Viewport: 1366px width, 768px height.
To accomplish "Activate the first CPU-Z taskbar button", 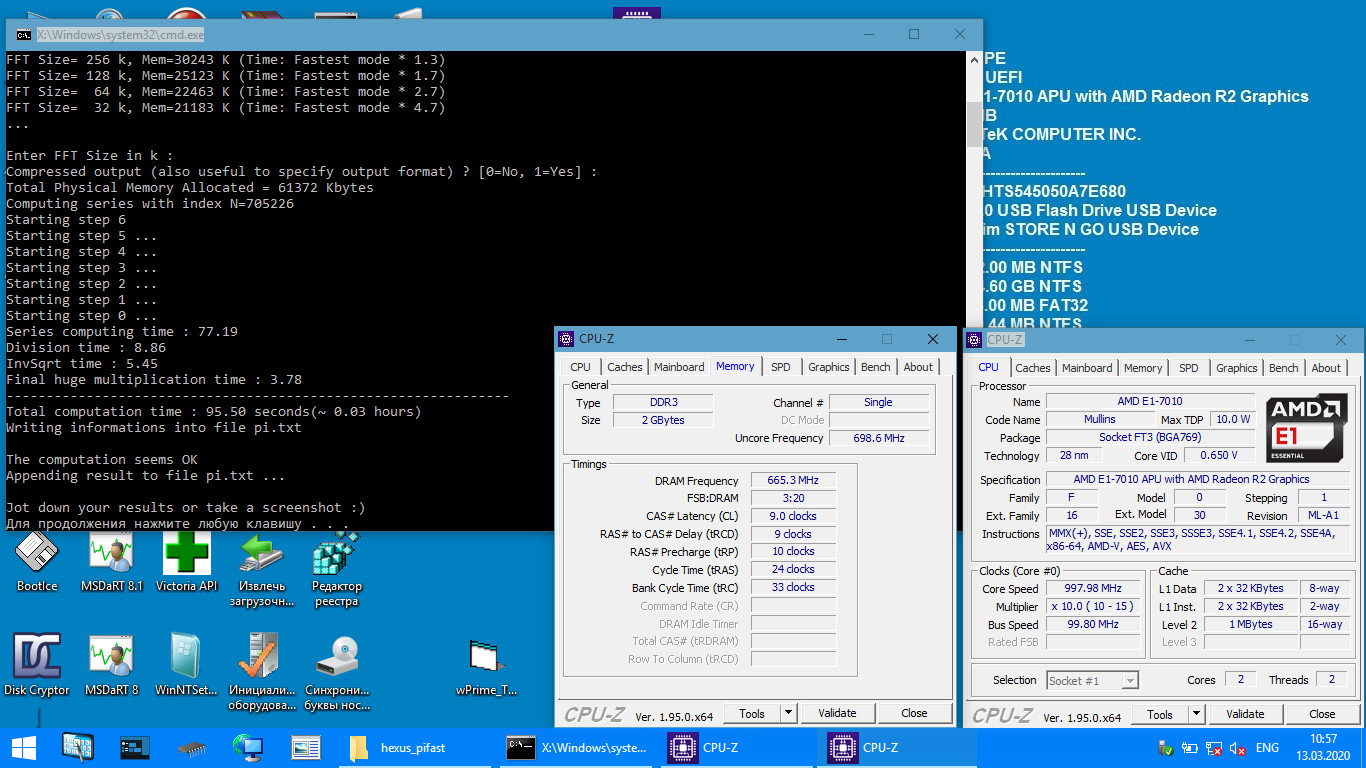I will (x=737, y=747).
